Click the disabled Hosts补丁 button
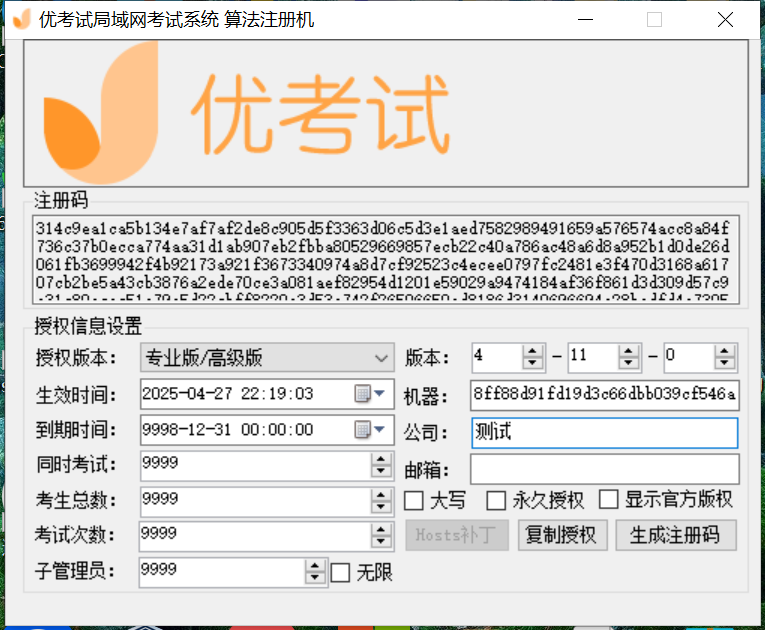This screenshot has height=630, width=765. click(x=457, y=535)
